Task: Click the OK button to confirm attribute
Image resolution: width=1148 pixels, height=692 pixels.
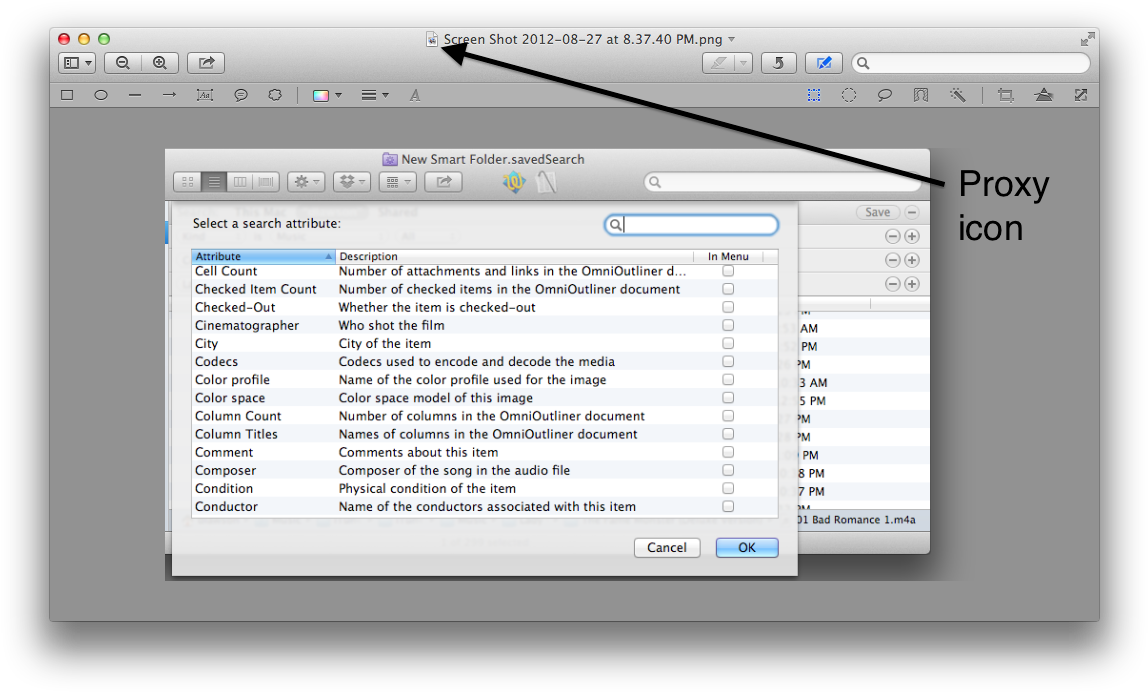Action: (x=746, y=547)
